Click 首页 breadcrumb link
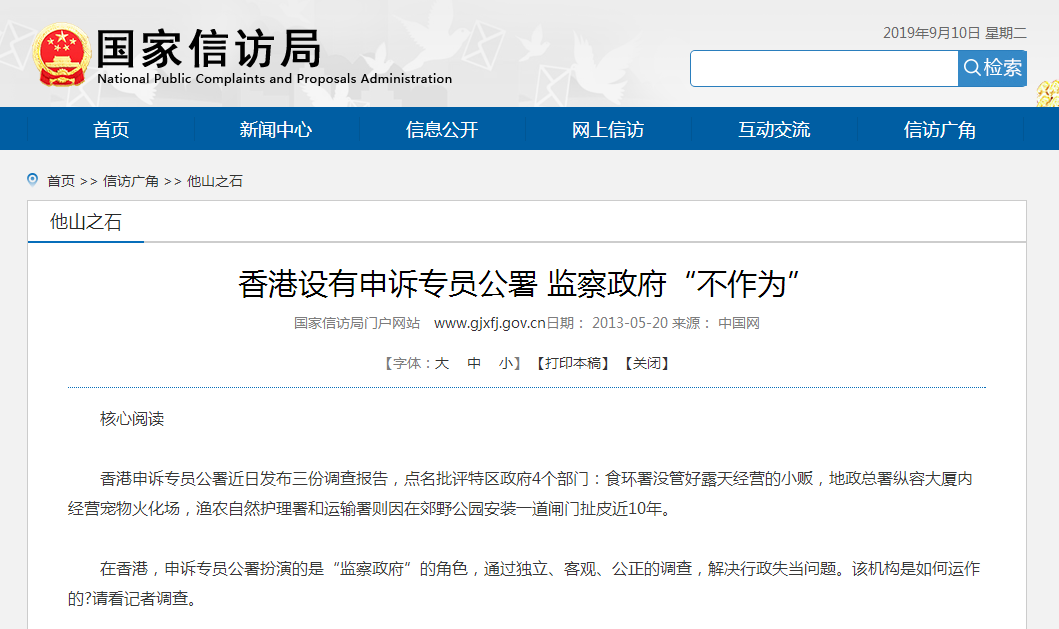Viewport: 1059px width, 629px height. pos(61,181)
